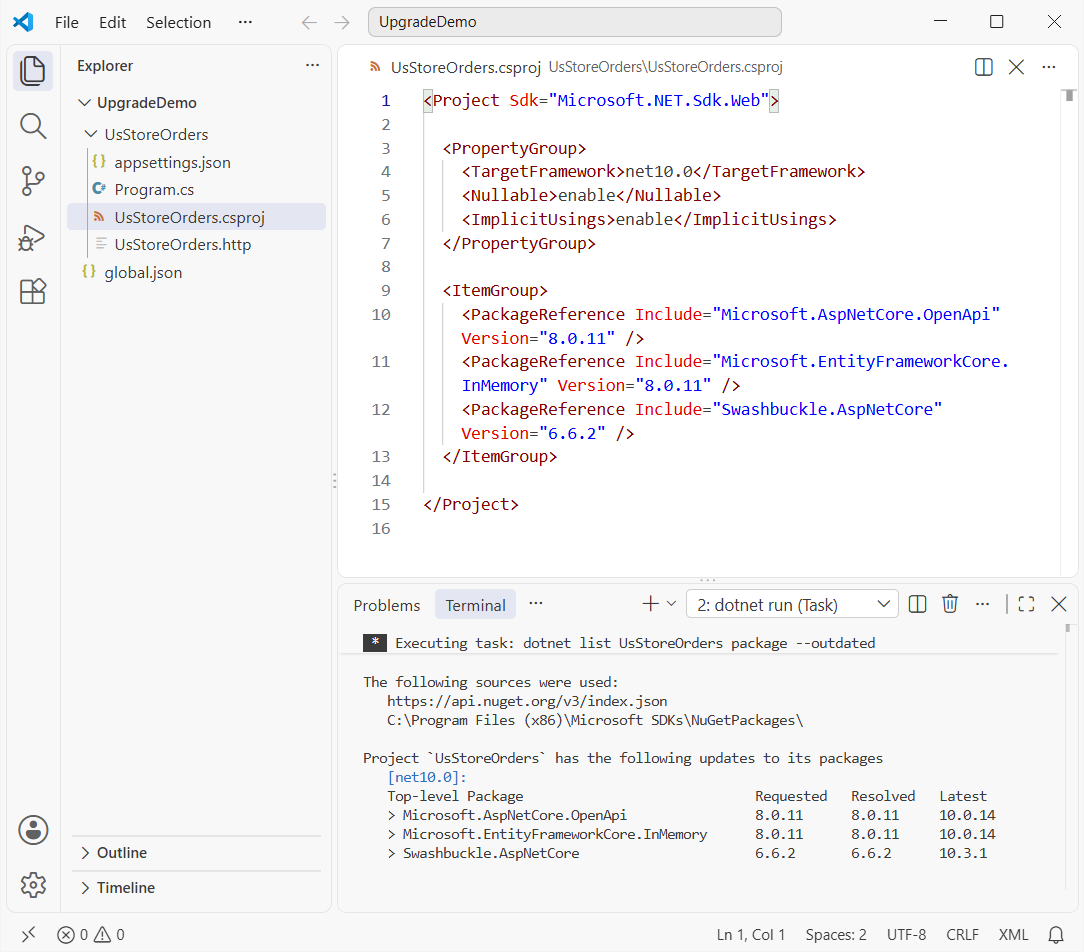The height and width of the screenshot is (952, 1084).
Task: Maximize the panel size
Action: tap(1027, 604)
